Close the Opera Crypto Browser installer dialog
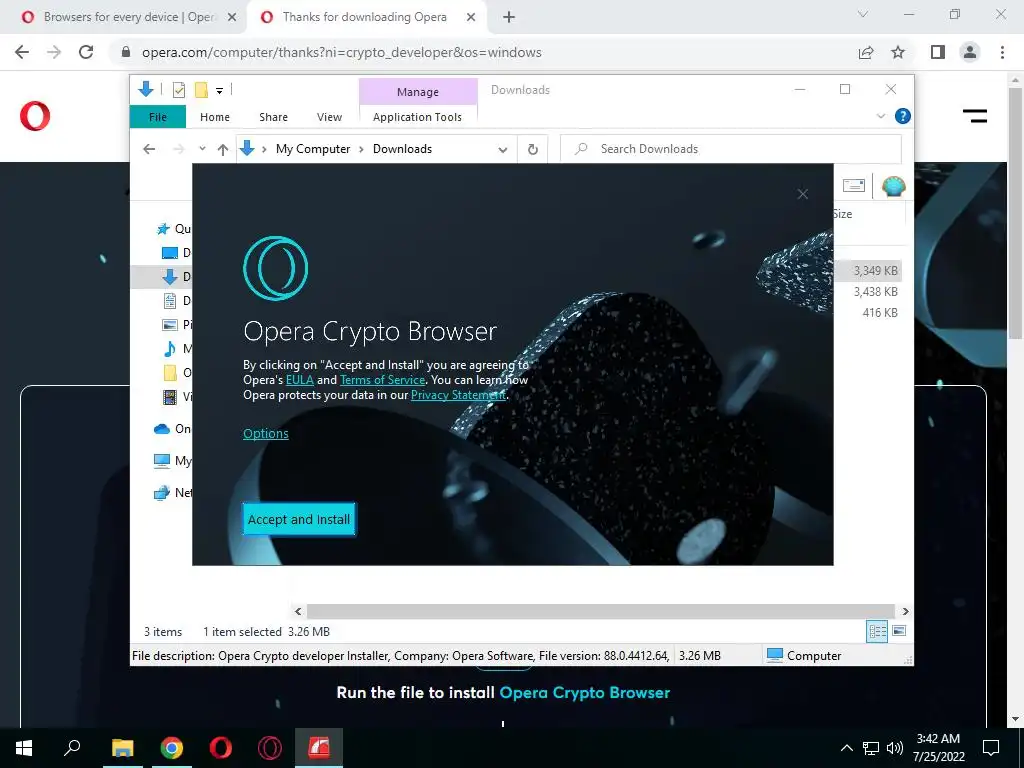This screenshot has height=768, width=1024. [803, 194]
